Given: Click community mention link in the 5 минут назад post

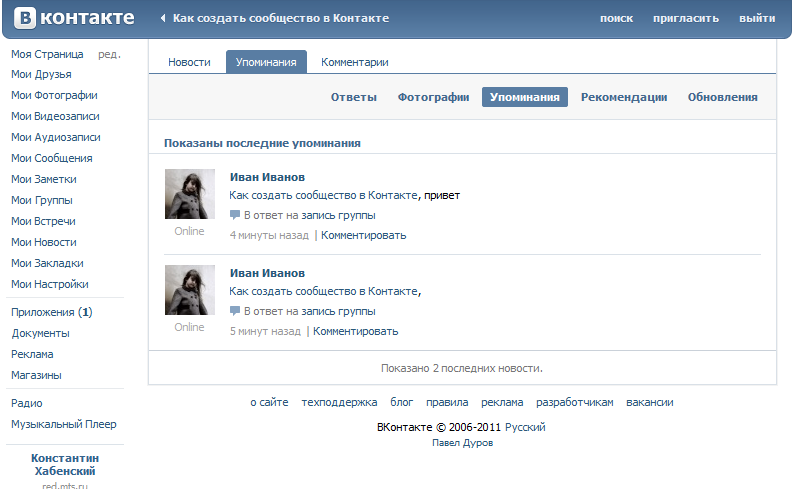Looking at the screenshot, I should [323, 291].
